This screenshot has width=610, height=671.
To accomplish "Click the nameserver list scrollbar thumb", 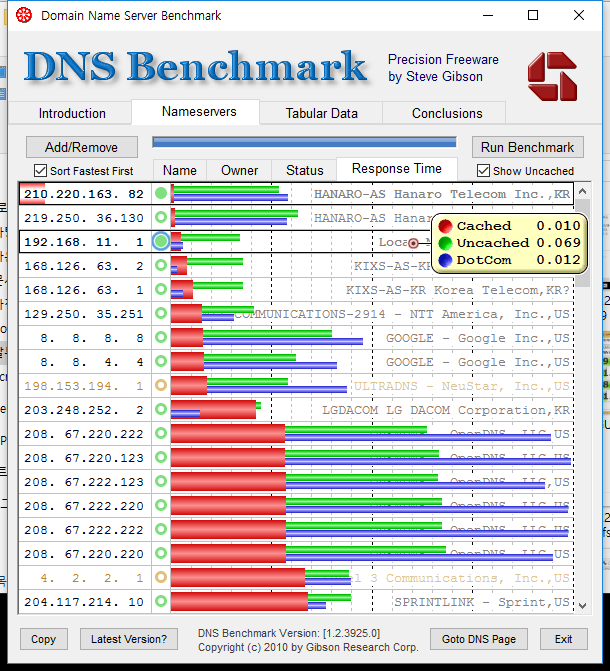I will 582,243.
